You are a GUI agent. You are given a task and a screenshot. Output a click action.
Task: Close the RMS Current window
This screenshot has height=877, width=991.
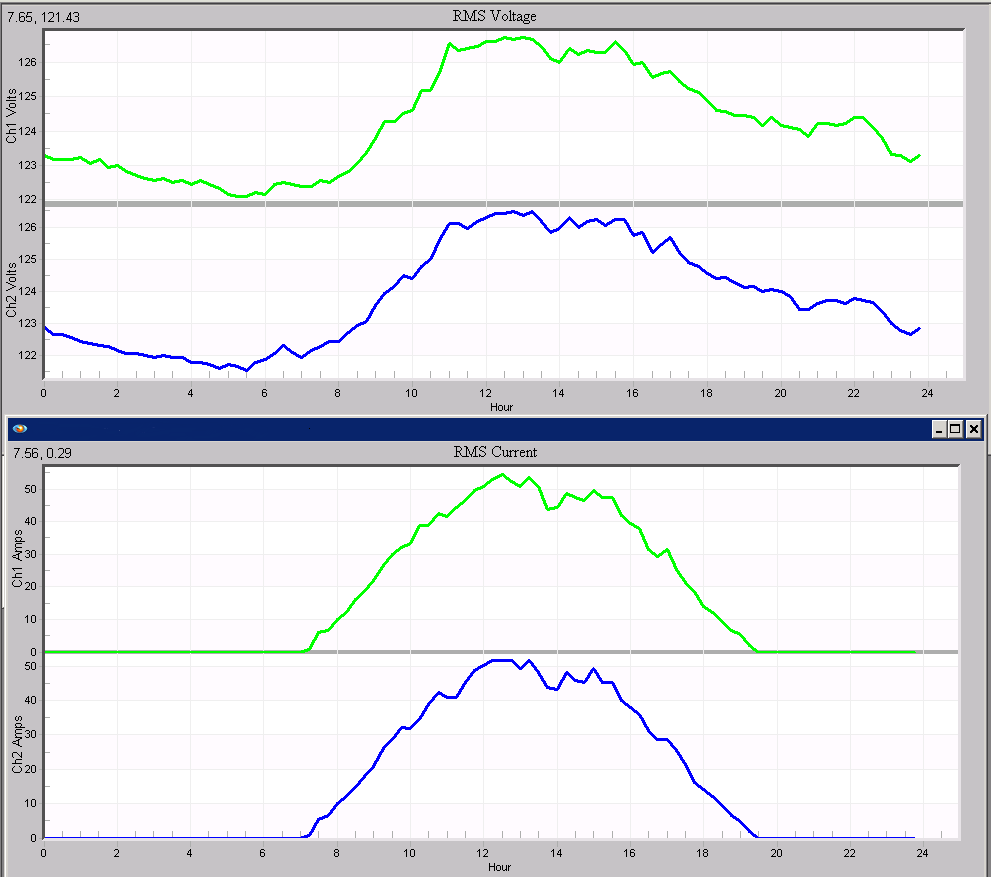coord(973,430)
